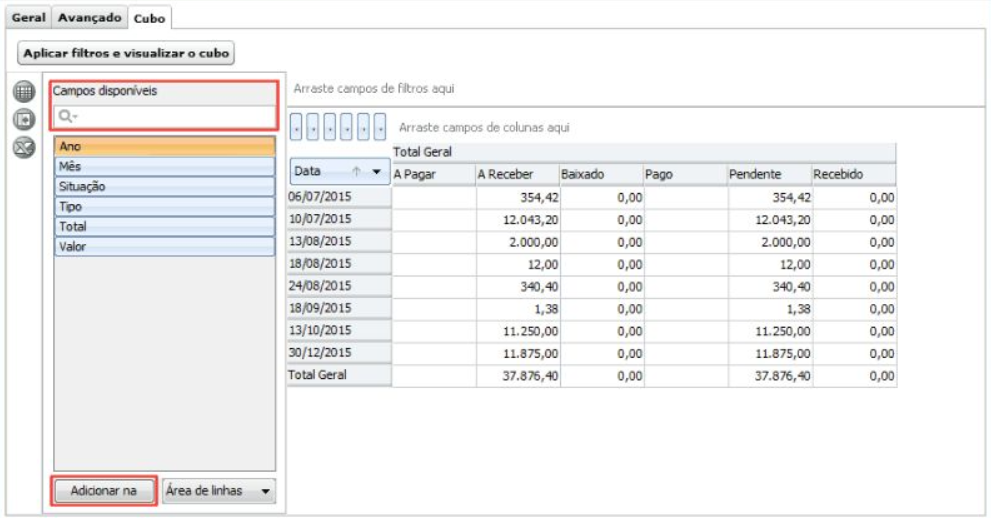
Task: Open the 'Área de linhas' dropdown
Action: coord(219,491)
